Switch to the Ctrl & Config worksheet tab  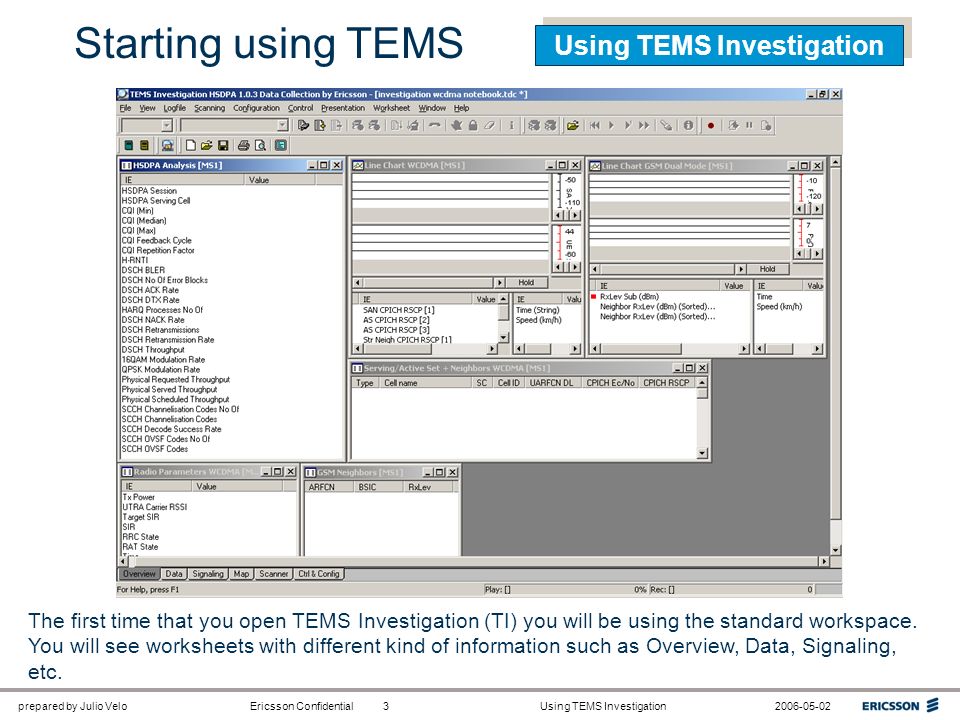pos(318,574)
